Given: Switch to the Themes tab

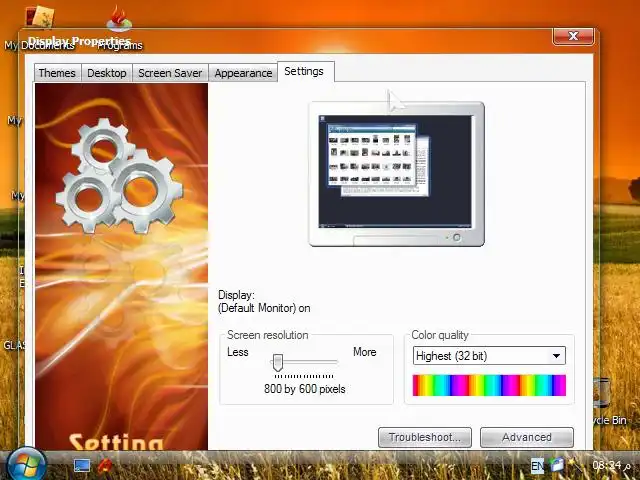Looking at the screenshot, I should [x=58, y=73].
